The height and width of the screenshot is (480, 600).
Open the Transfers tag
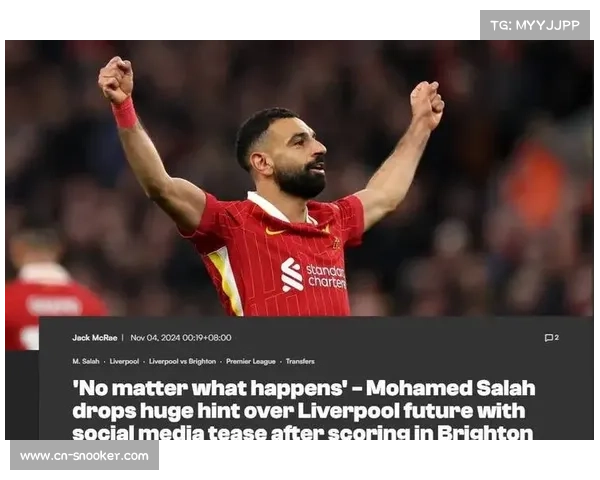point(300,361)
